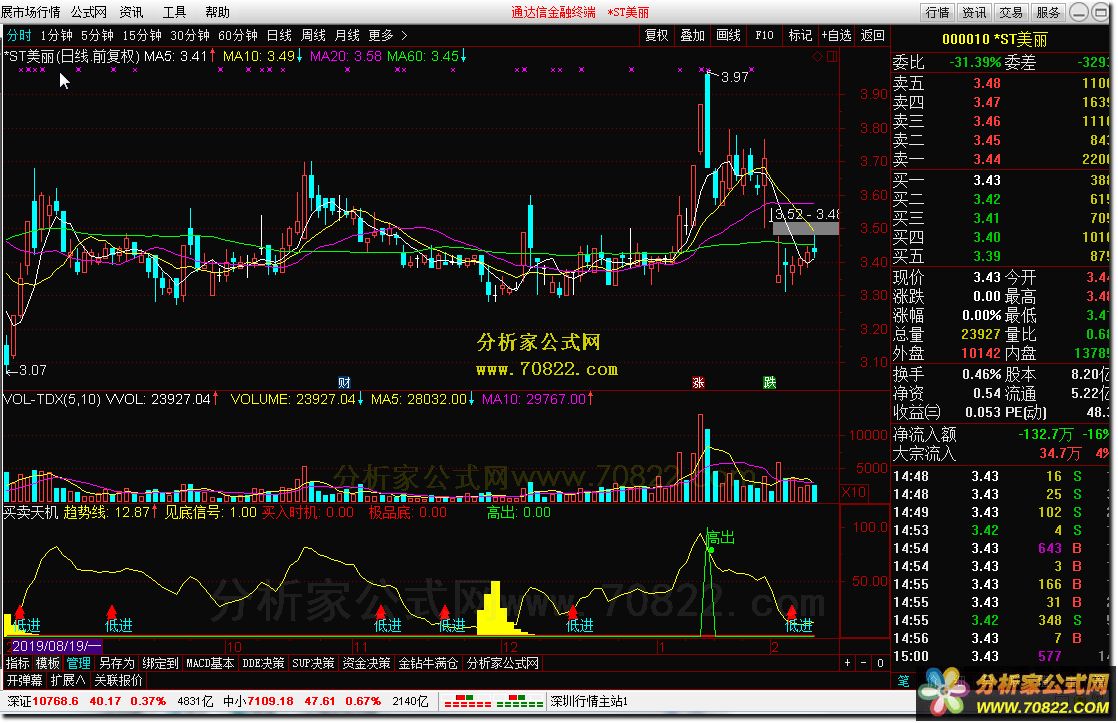Click the blue 财 marker on the date axis
Viewport: 1118px width, 723px height.
point(344,383)
